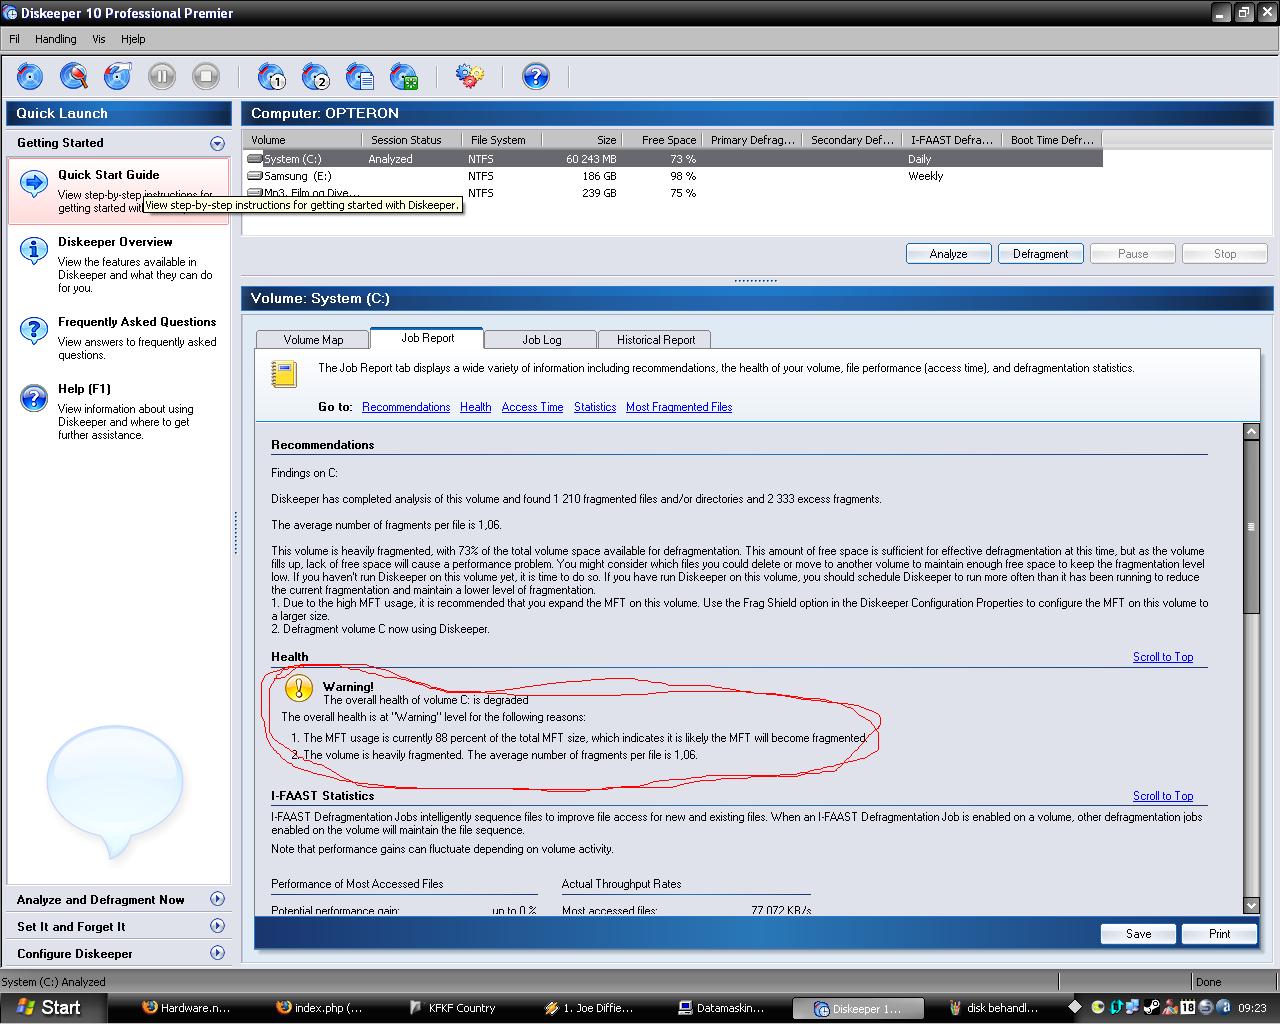Click report scrollbar up arrow

click(x=1251, y=431)
